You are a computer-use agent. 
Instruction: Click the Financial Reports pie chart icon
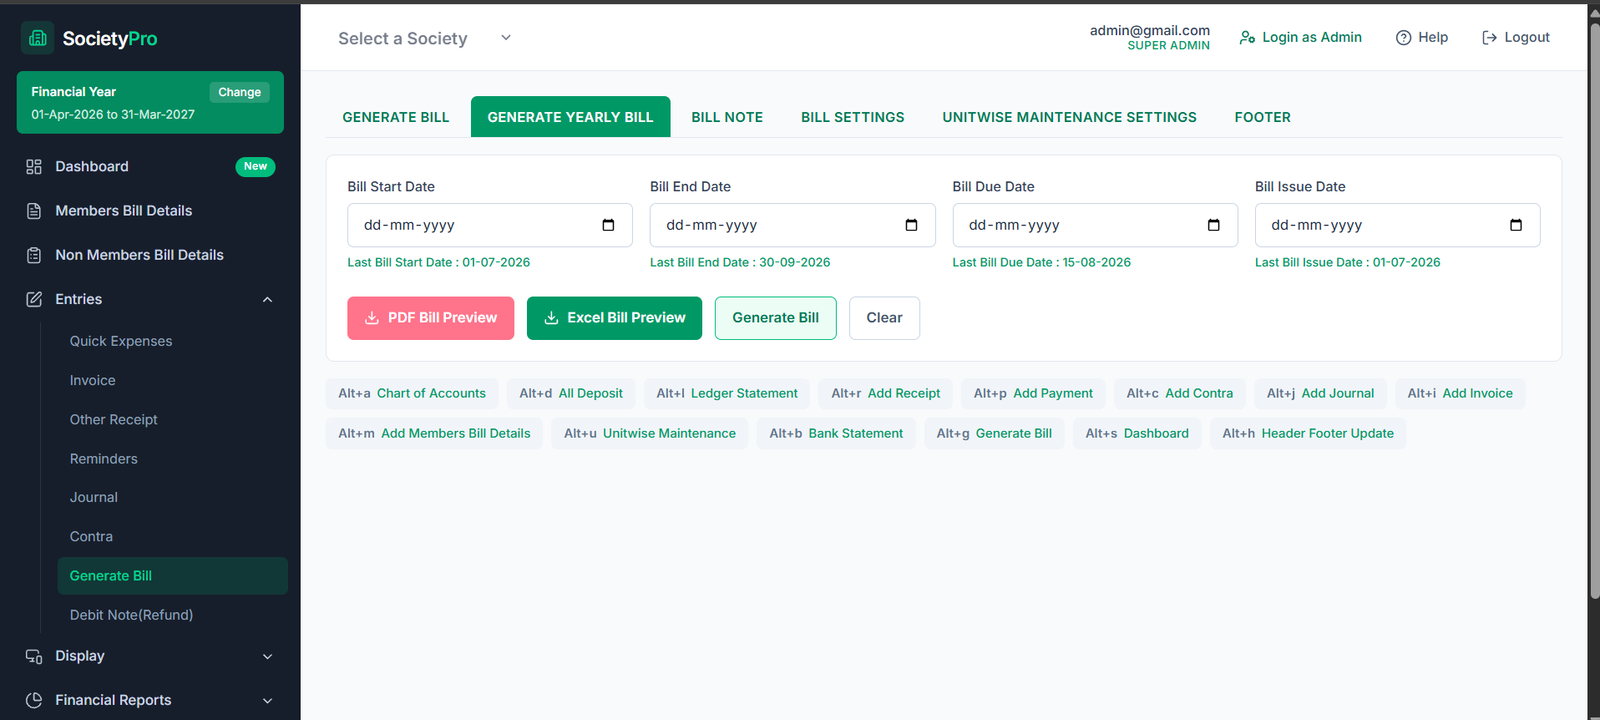pyautogui.click(x=34, y=700)
